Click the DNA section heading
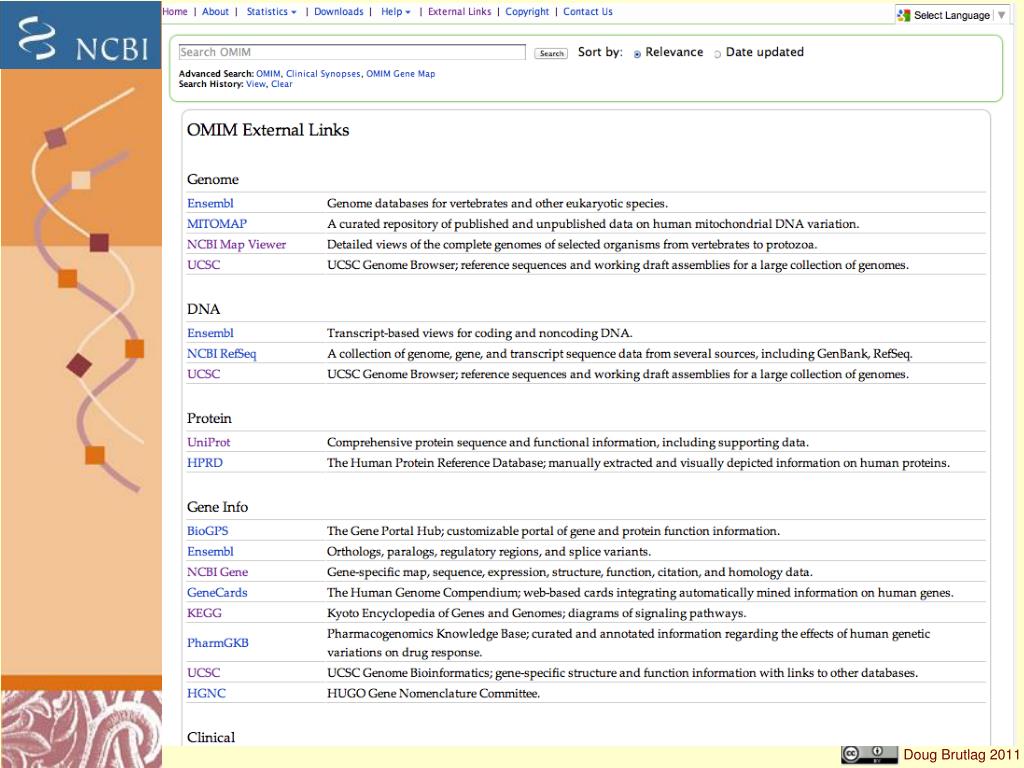 pyautogui.click(x=203, y=310)
